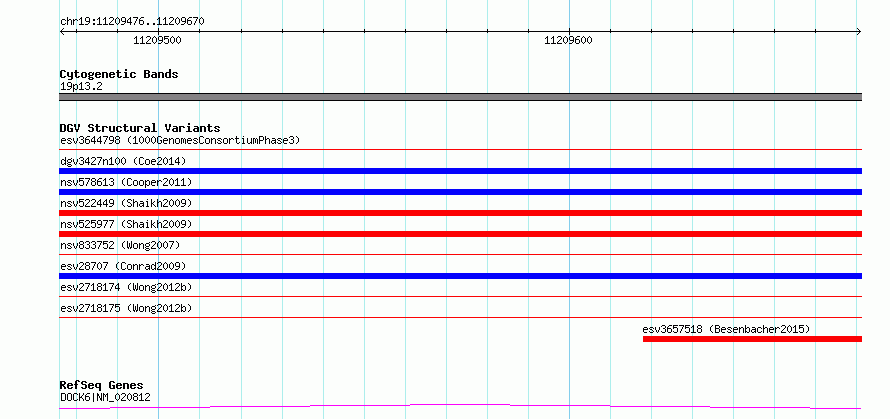Screen dimensions: 890x419
Task: Open variant esv3657518 (Besenbacher2015) label
Action: pyautogui.click(x=726, y=329)
